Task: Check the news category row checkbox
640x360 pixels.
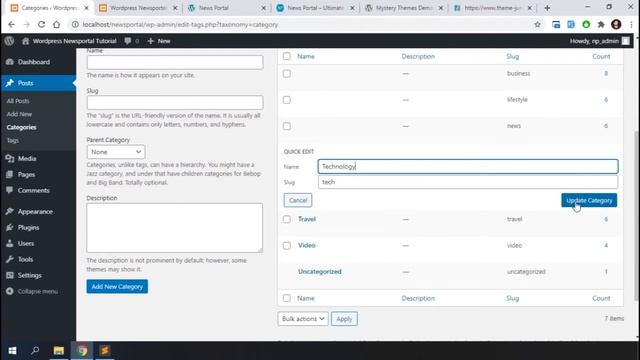Action: tap(287, 126)
